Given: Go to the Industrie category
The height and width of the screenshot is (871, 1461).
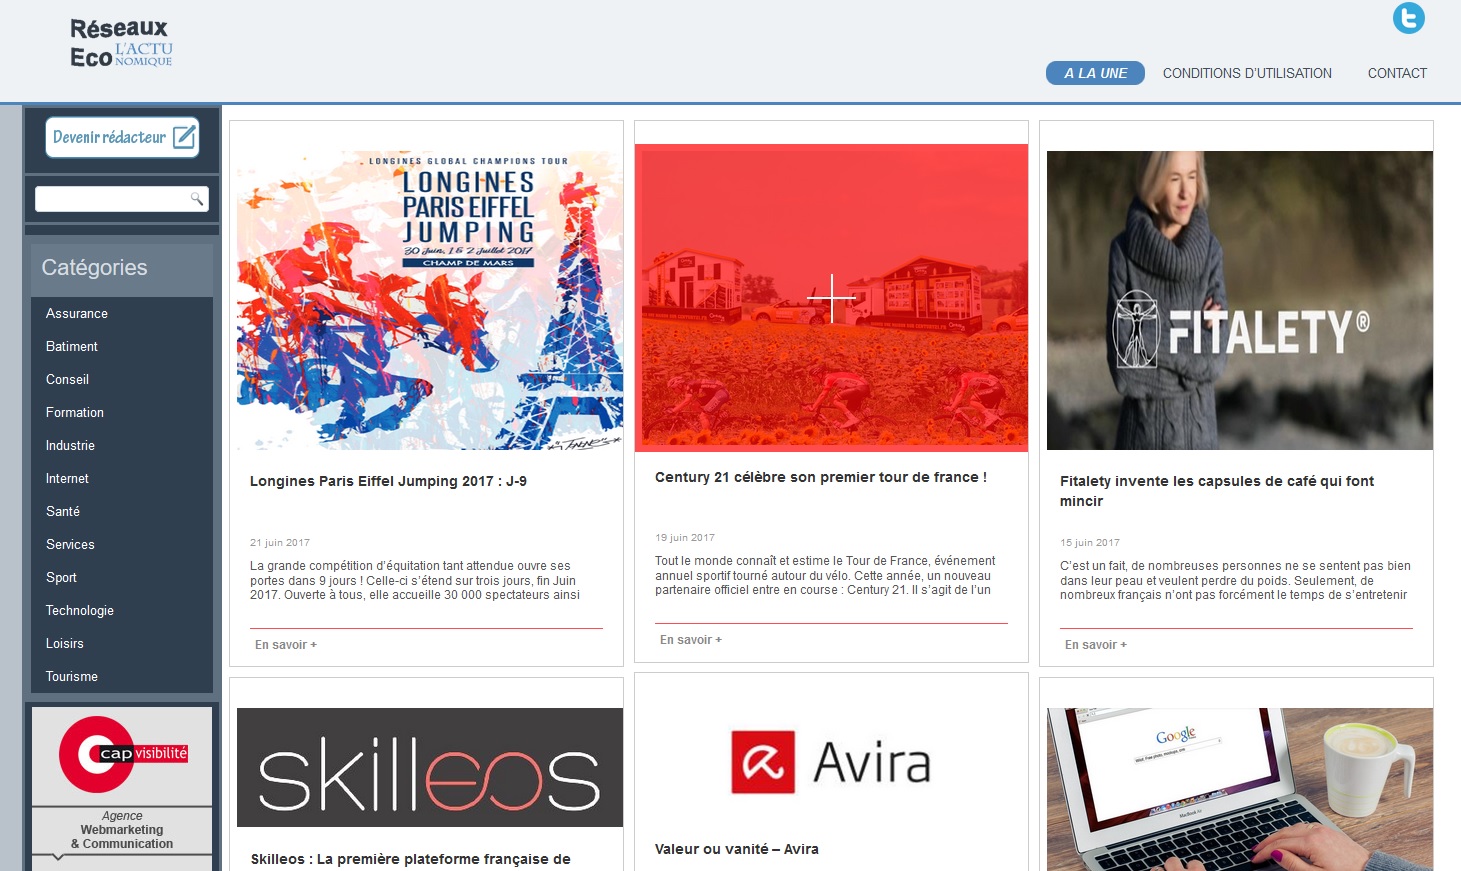Looking at the screenshot, I should pos(70,445).
